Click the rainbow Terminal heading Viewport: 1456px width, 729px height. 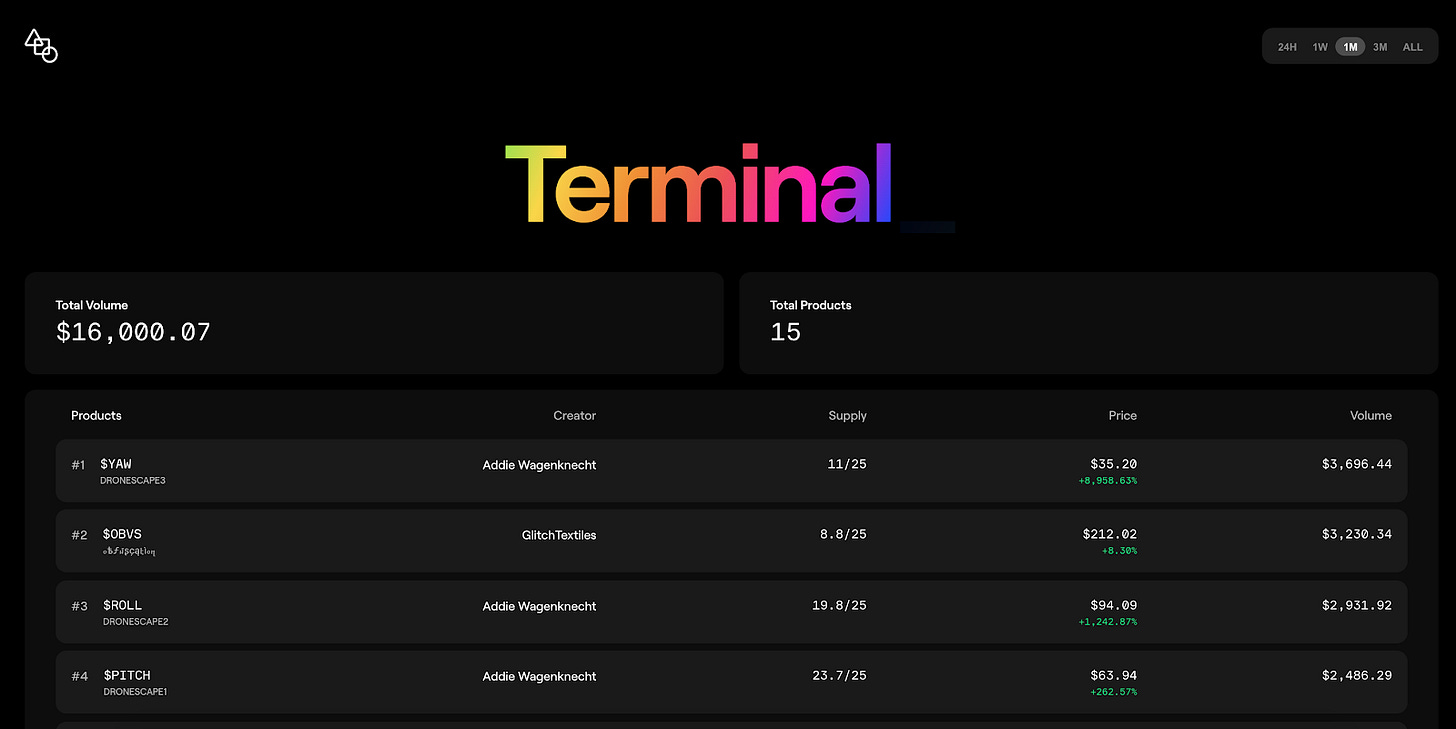pyautogui.click(x=698, y=184)
